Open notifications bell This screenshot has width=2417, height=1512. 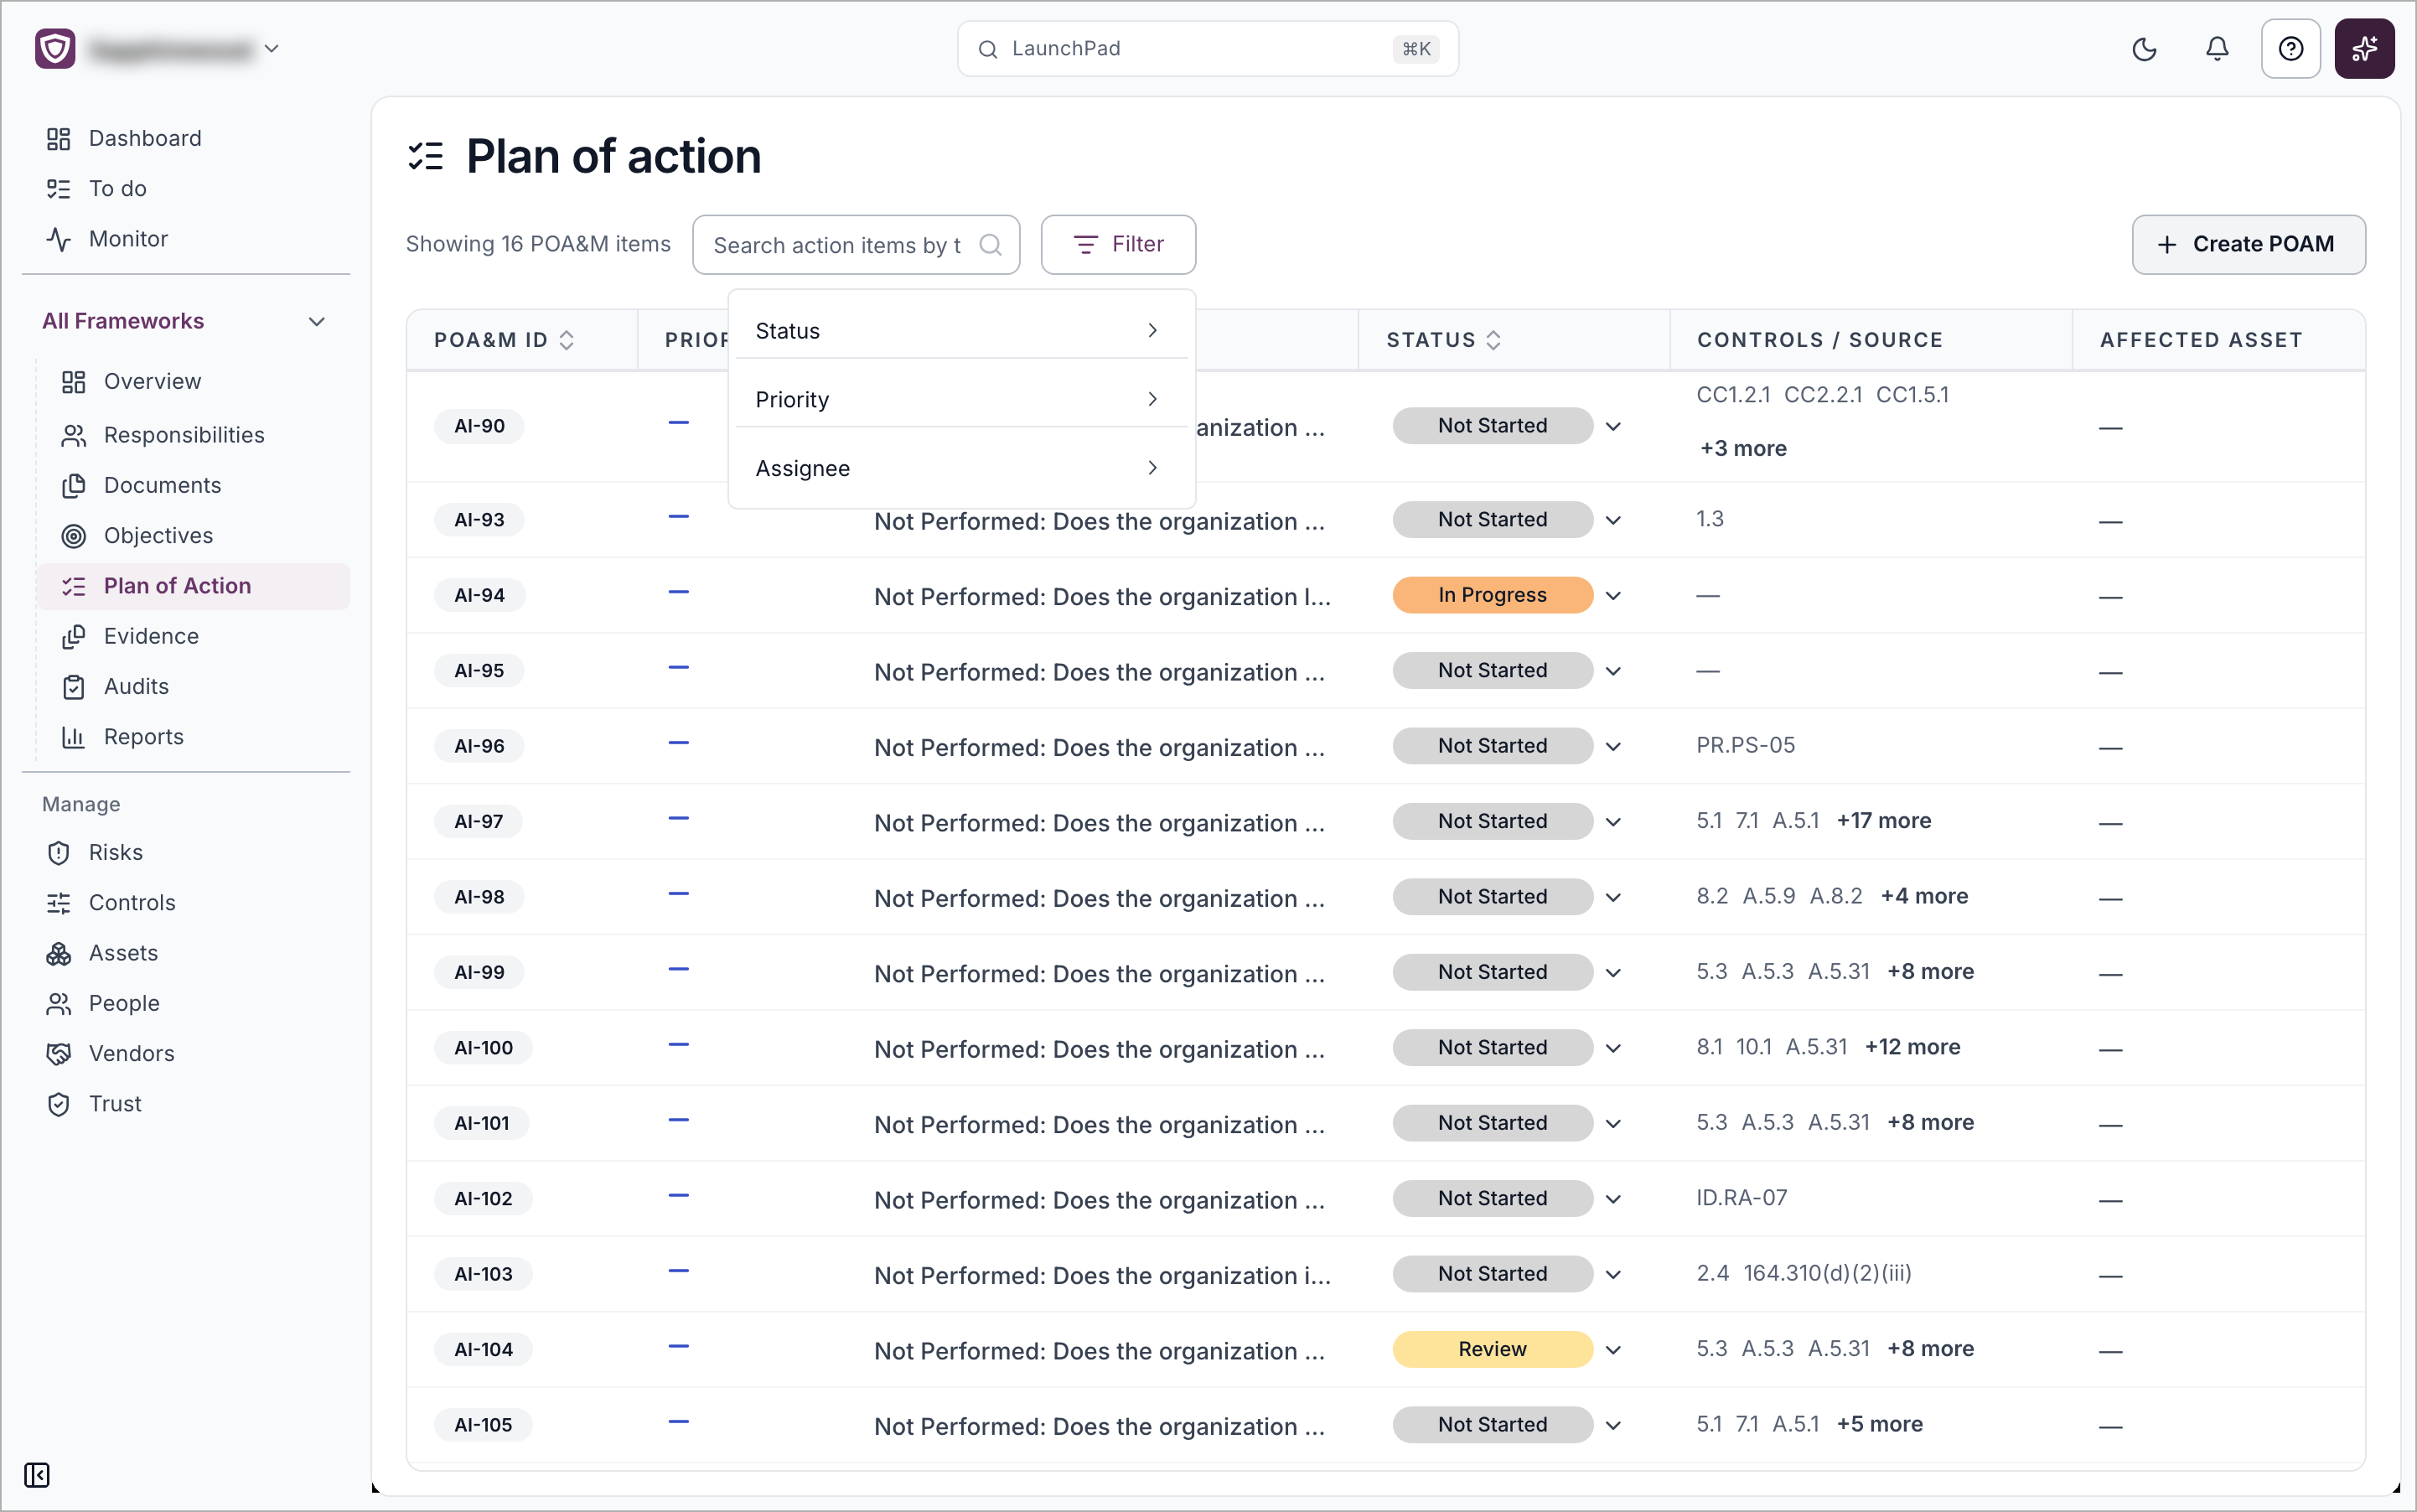2217,49
